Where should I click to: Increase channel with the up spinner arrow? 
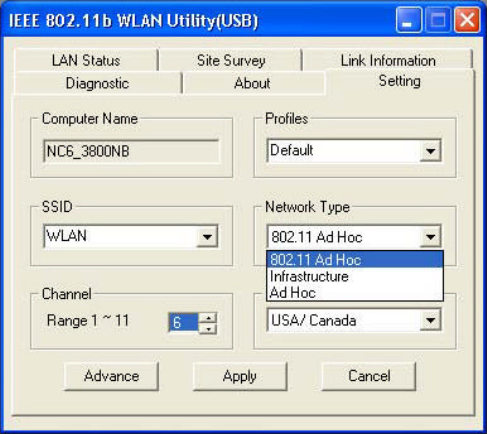[x=208, y=318]
